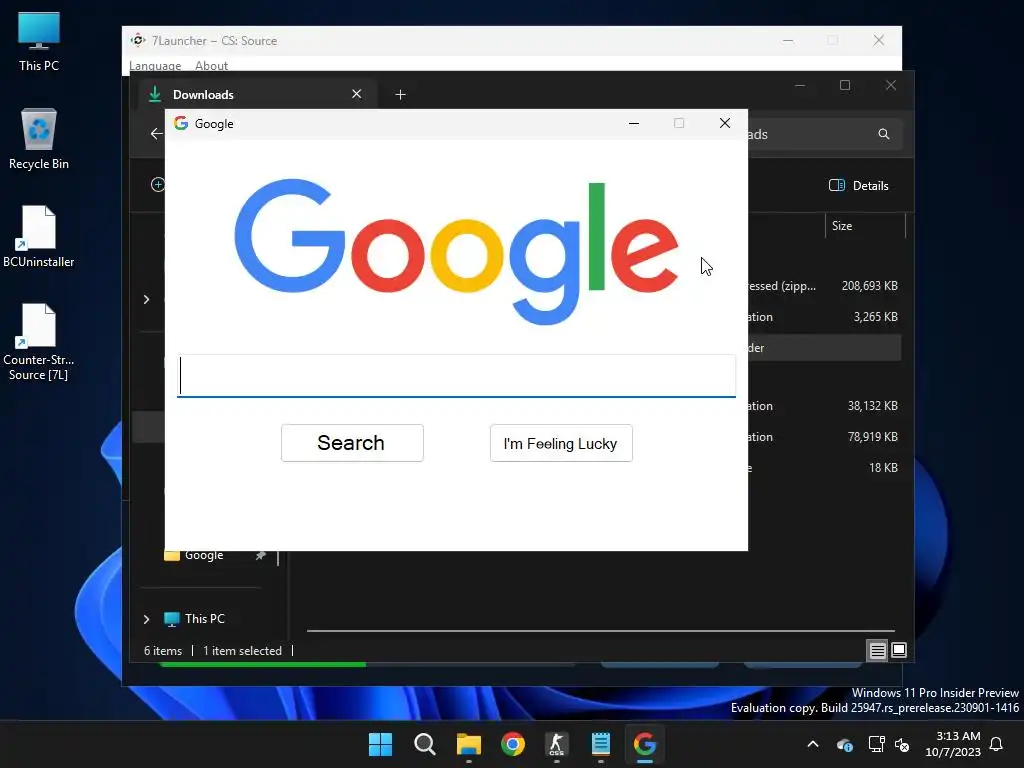Show hidden system tray icons
This screenshot has height=768, width=1024.
pos(813,744)
